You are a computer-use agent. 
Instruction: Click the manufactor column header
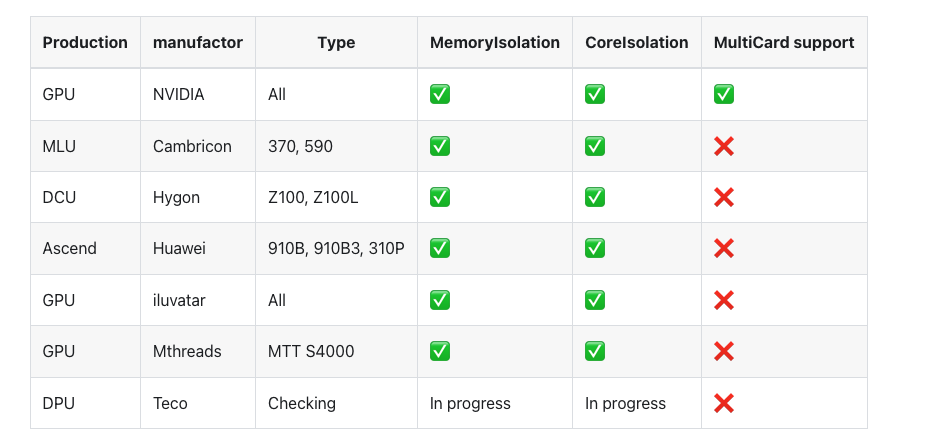coord(198,42)
